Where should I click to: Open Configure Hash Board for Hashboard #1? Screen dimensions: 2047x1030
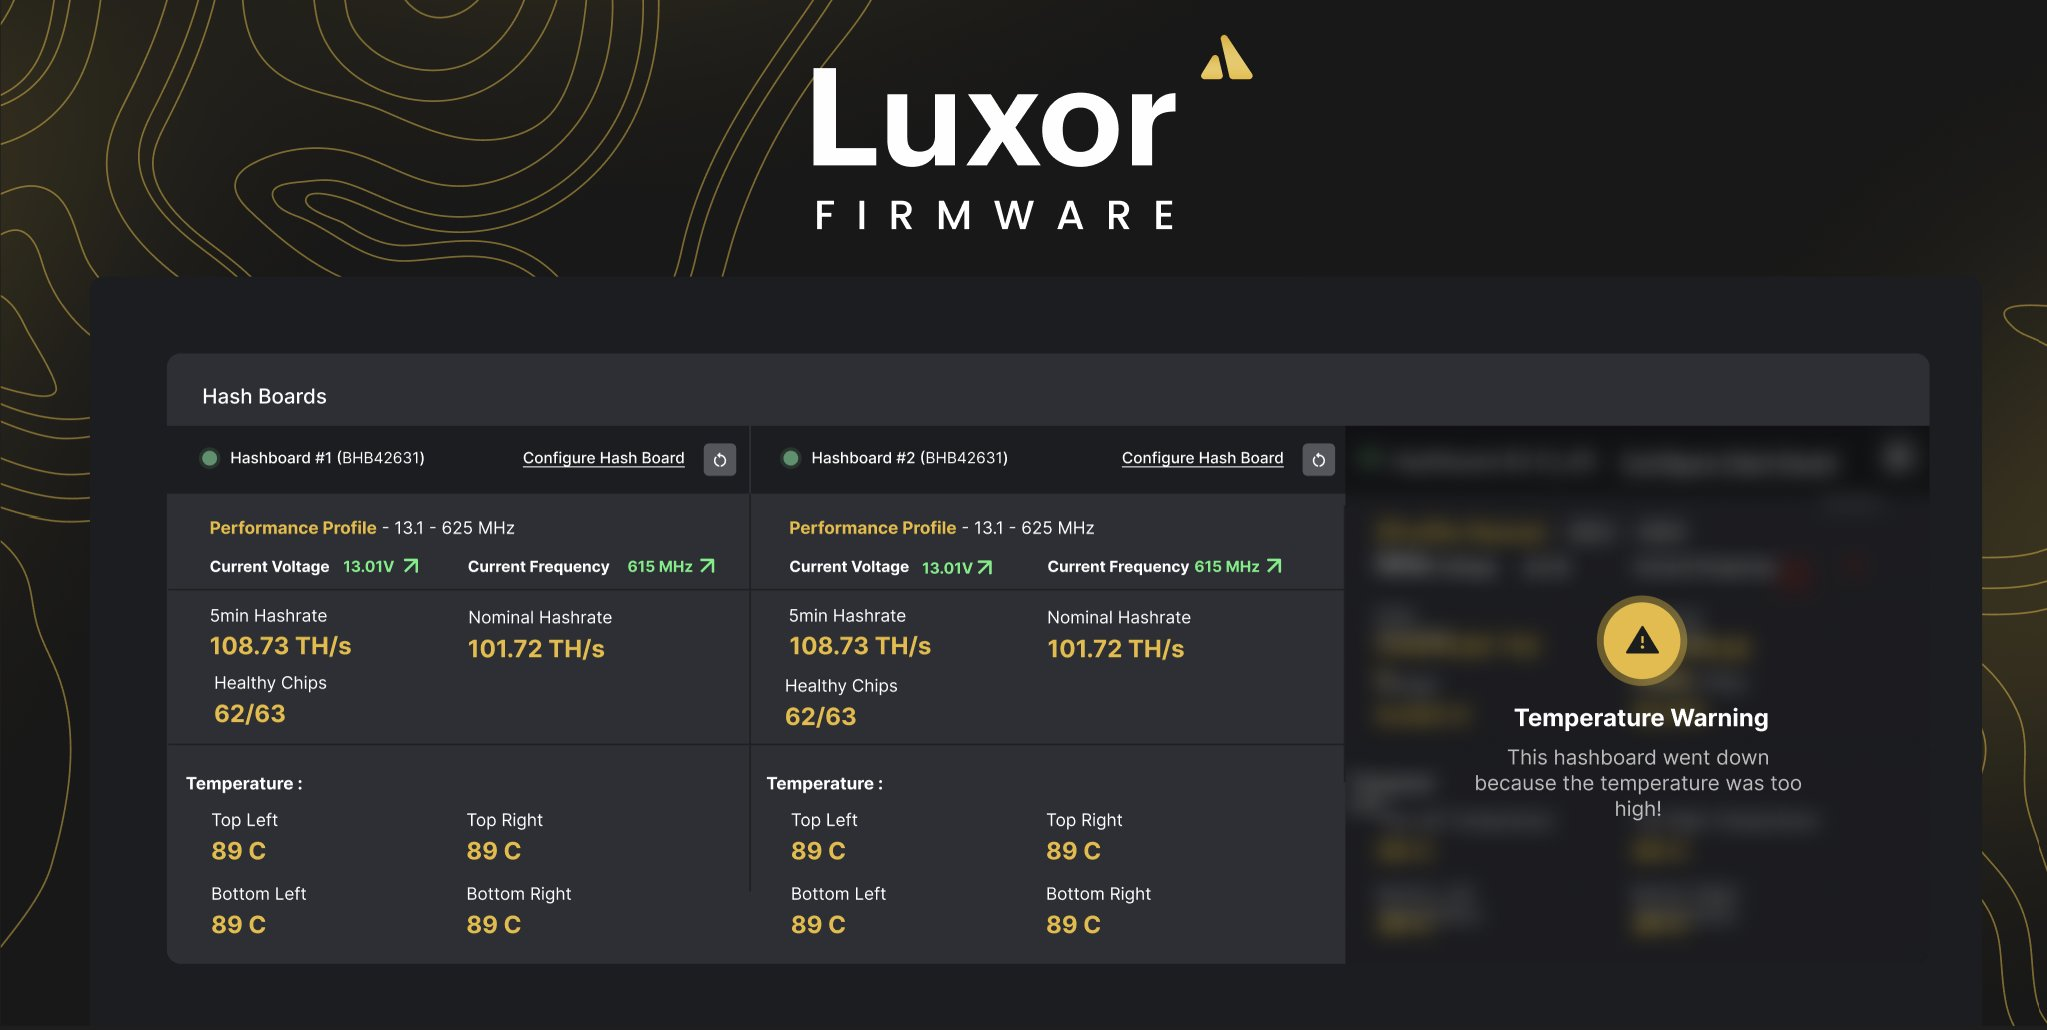click(603, 458)
